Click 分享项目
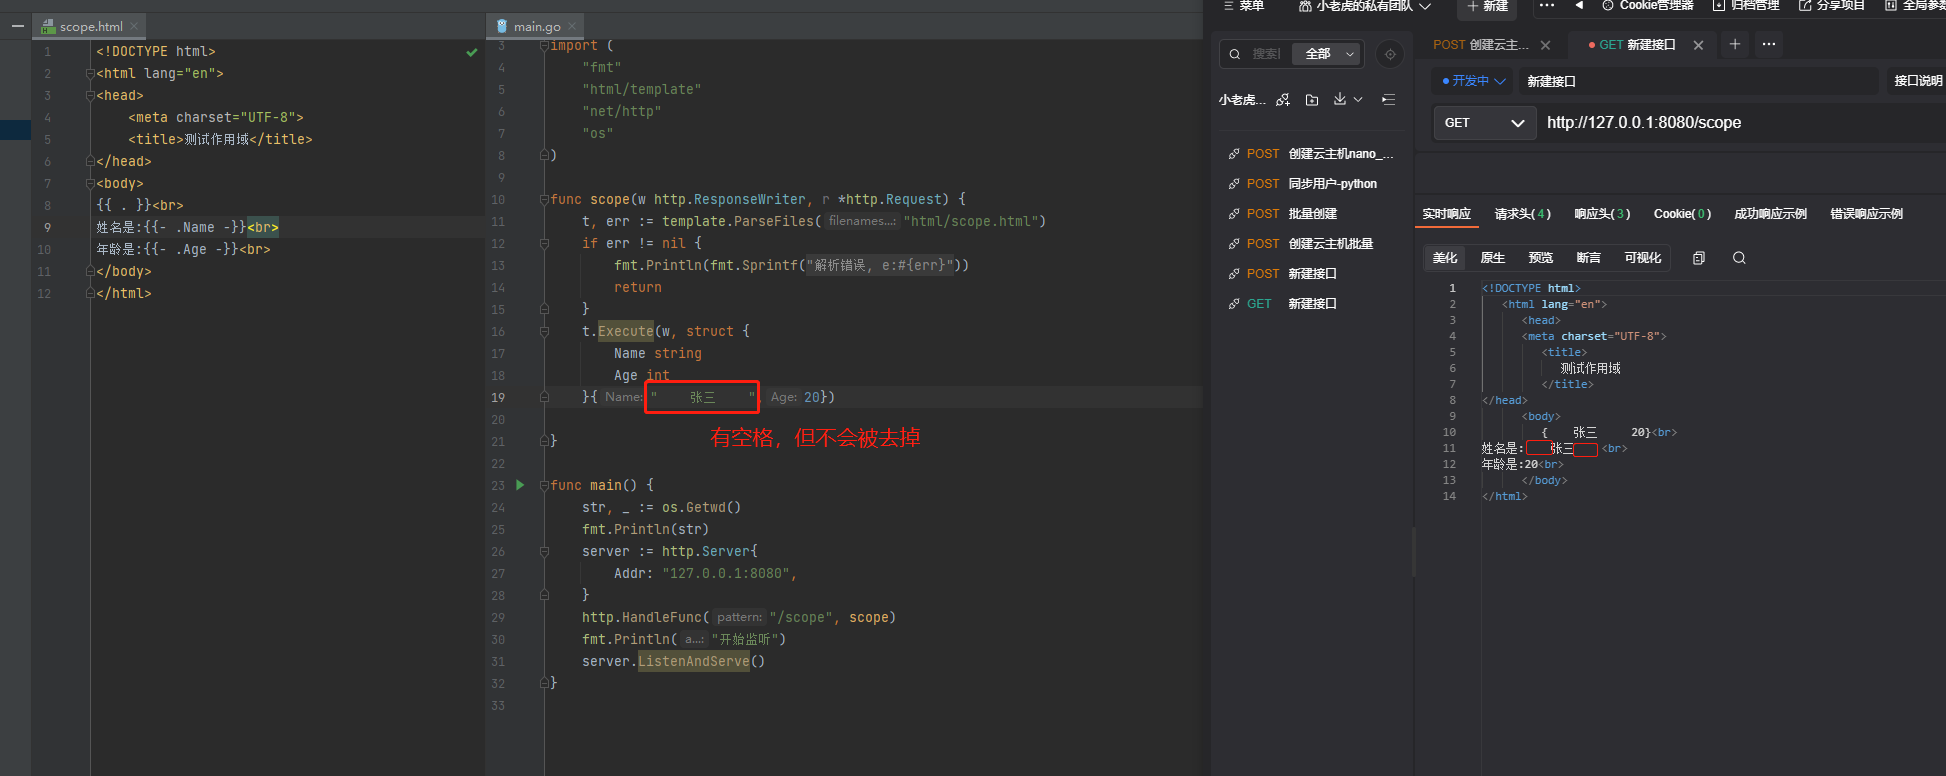The image size is (1946, 776). pos(1832,6)
